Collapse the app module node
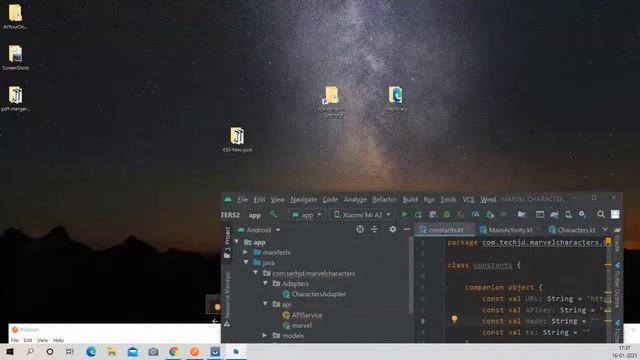This screenshot has height=360, width=640. coord(237,242)
